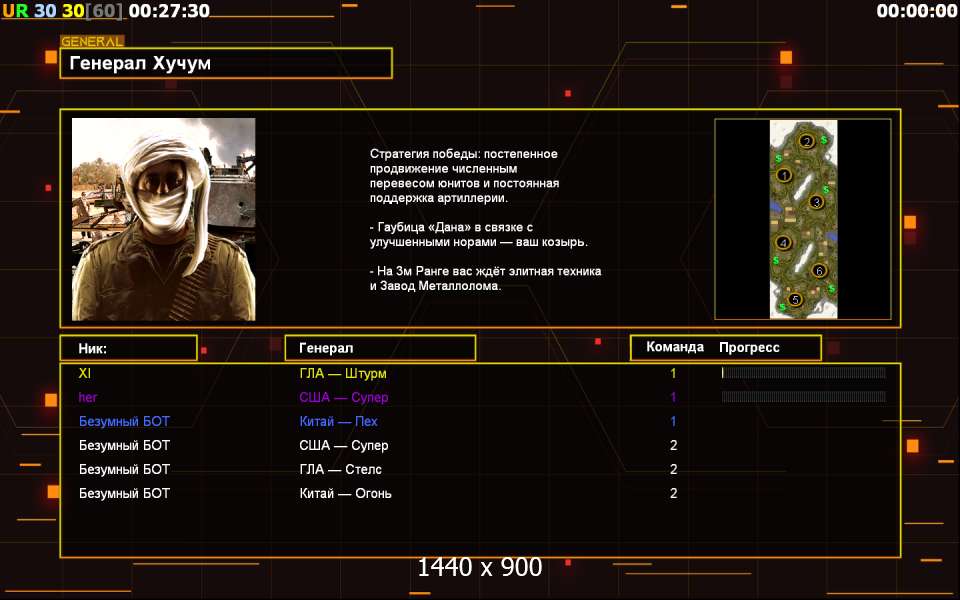Select the player row named her
Viewport: 960px width, 600px height.
[x=88, y=397]
